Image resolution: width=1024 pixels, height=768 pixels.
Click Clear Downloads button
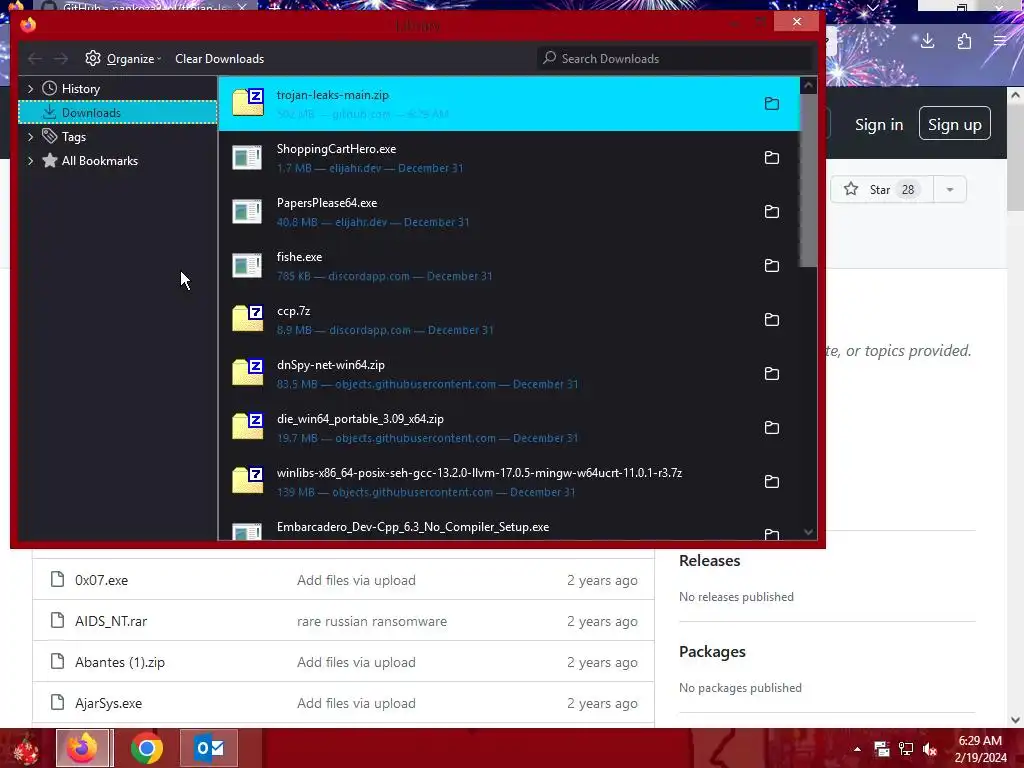(x=219, y=59)
